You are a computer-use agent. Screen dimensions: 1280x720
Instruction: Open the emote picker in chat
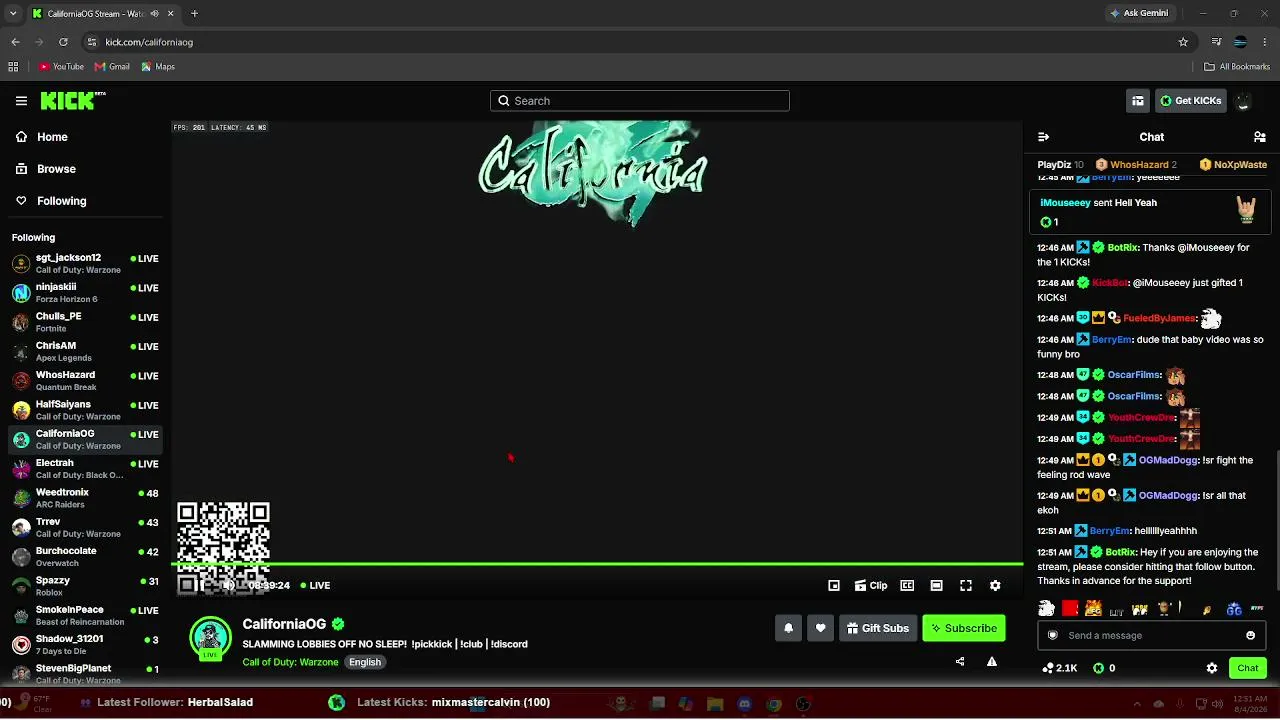(x=1250, y=636)
